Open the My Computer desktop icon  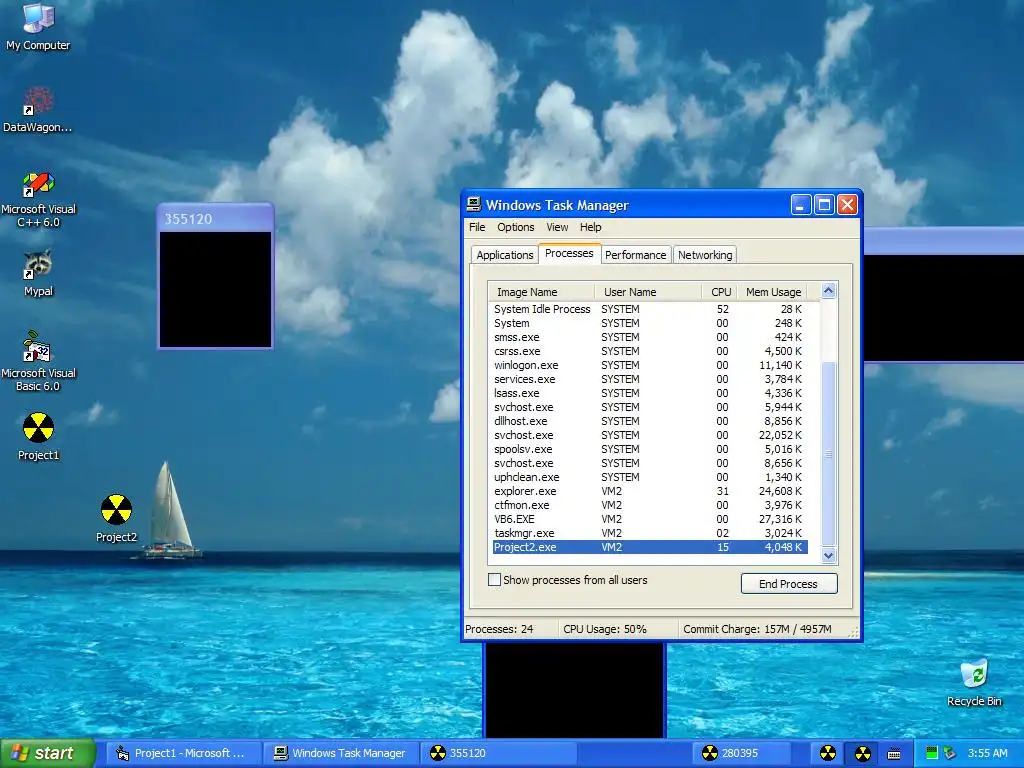click(38, 26)
